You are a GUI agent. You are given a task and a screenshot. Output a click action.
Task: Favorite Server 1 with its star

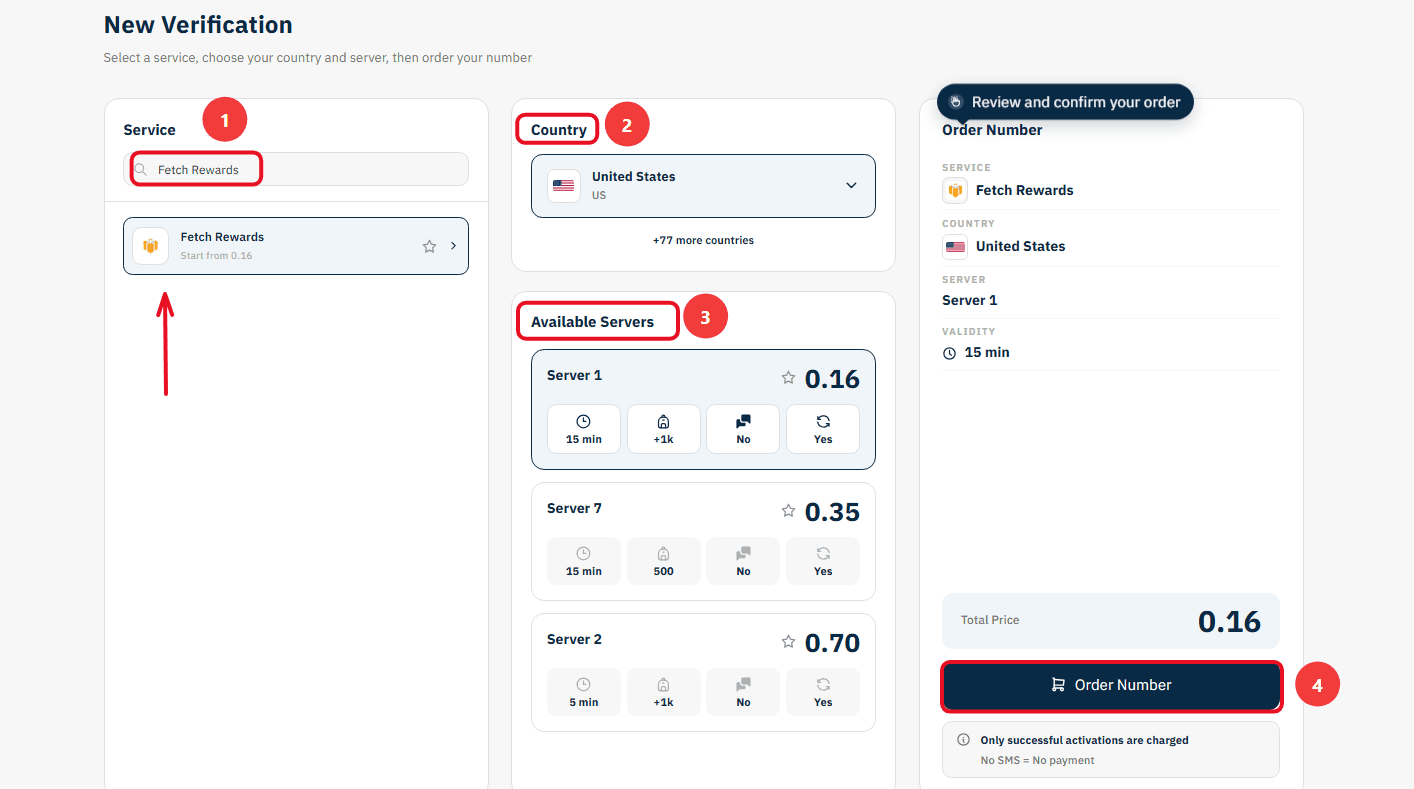point(788,378)
